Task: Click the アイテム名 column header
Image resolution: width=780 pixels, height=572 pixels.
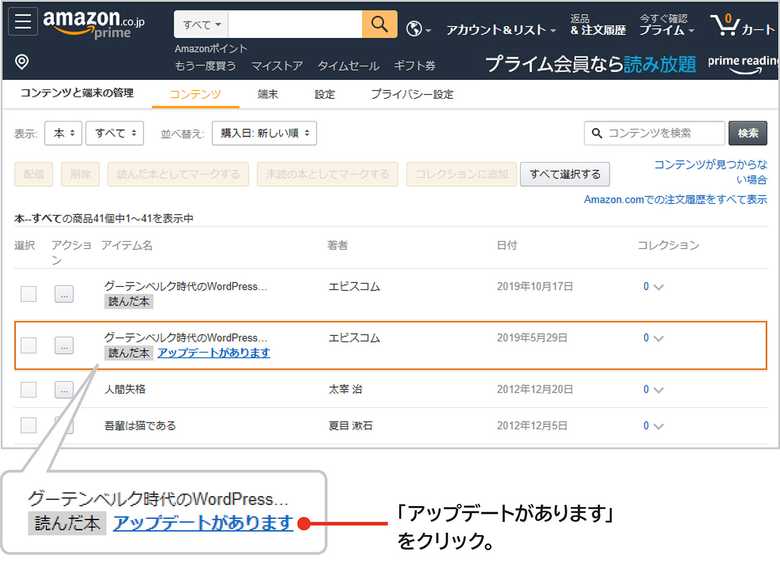Action: [x=126, y=245]
